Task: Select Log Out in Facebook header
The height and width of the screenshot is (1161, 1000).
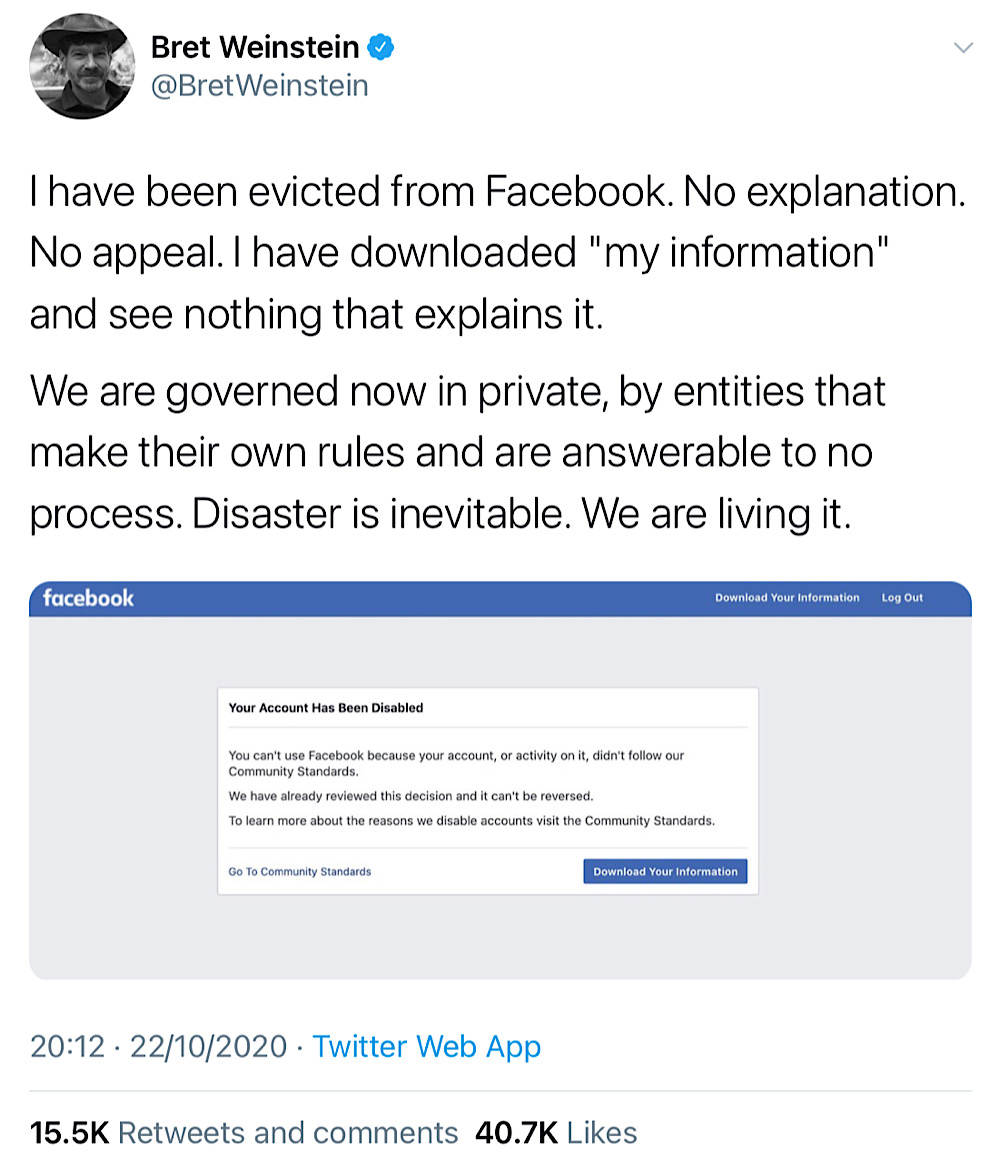Action: click(x=902, y=598)
